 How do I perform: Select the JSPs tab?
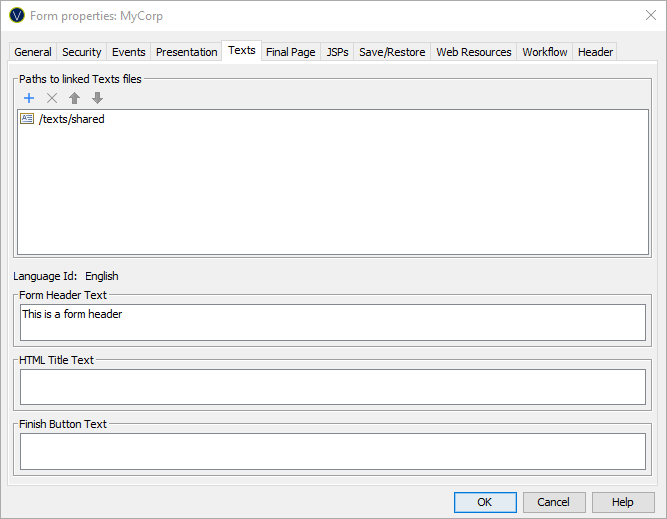pyautogui.click(x=338, y=52)
